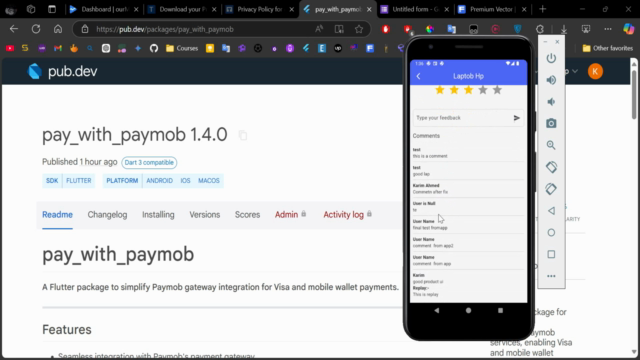Screen dimensions: 640x360
Task: Tap Android navigation back button on phone
Action: 436,311
